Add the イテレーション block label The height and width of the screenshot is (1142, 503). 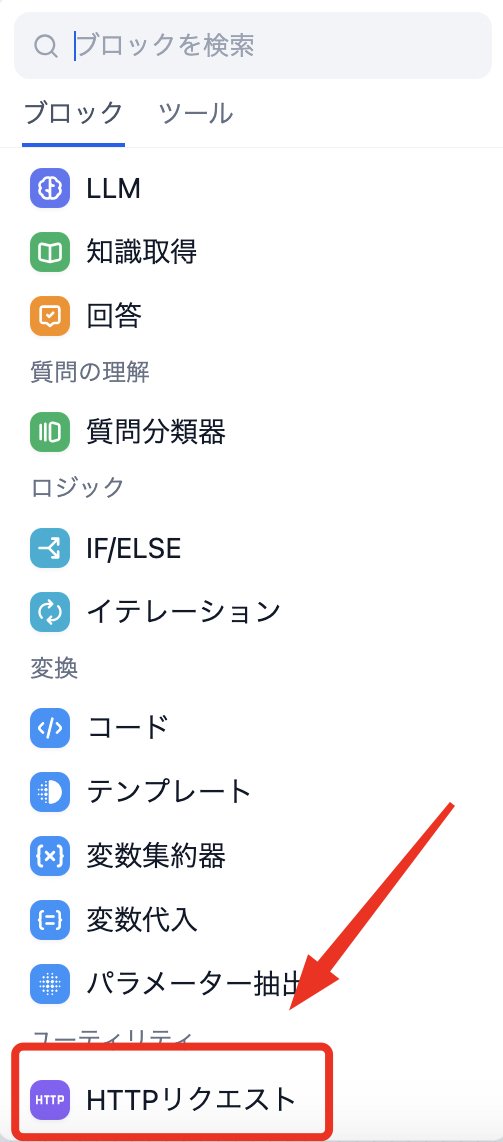tap(183, 611)
